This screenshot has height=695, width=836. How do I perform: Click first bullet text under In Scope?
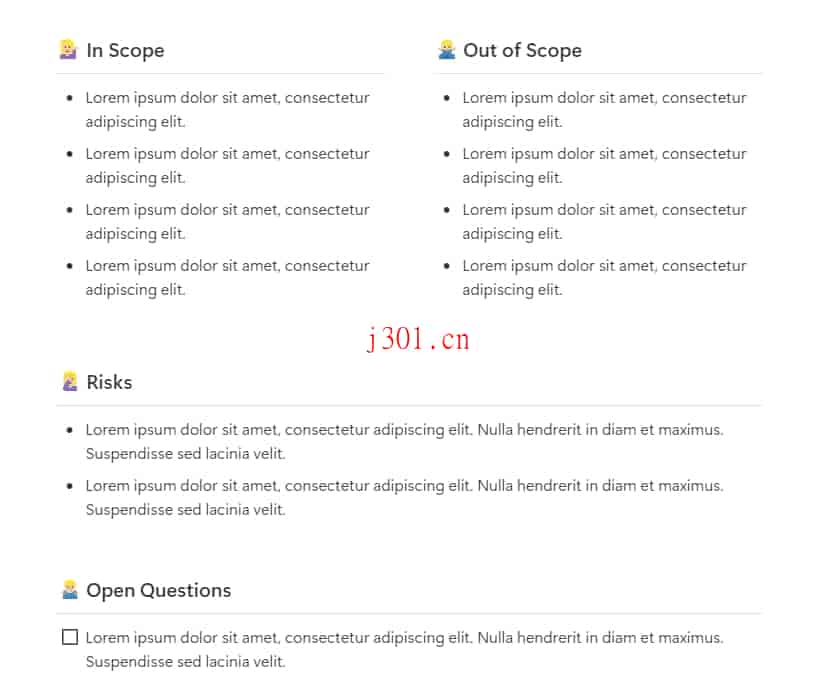click(x=228, y=110)
